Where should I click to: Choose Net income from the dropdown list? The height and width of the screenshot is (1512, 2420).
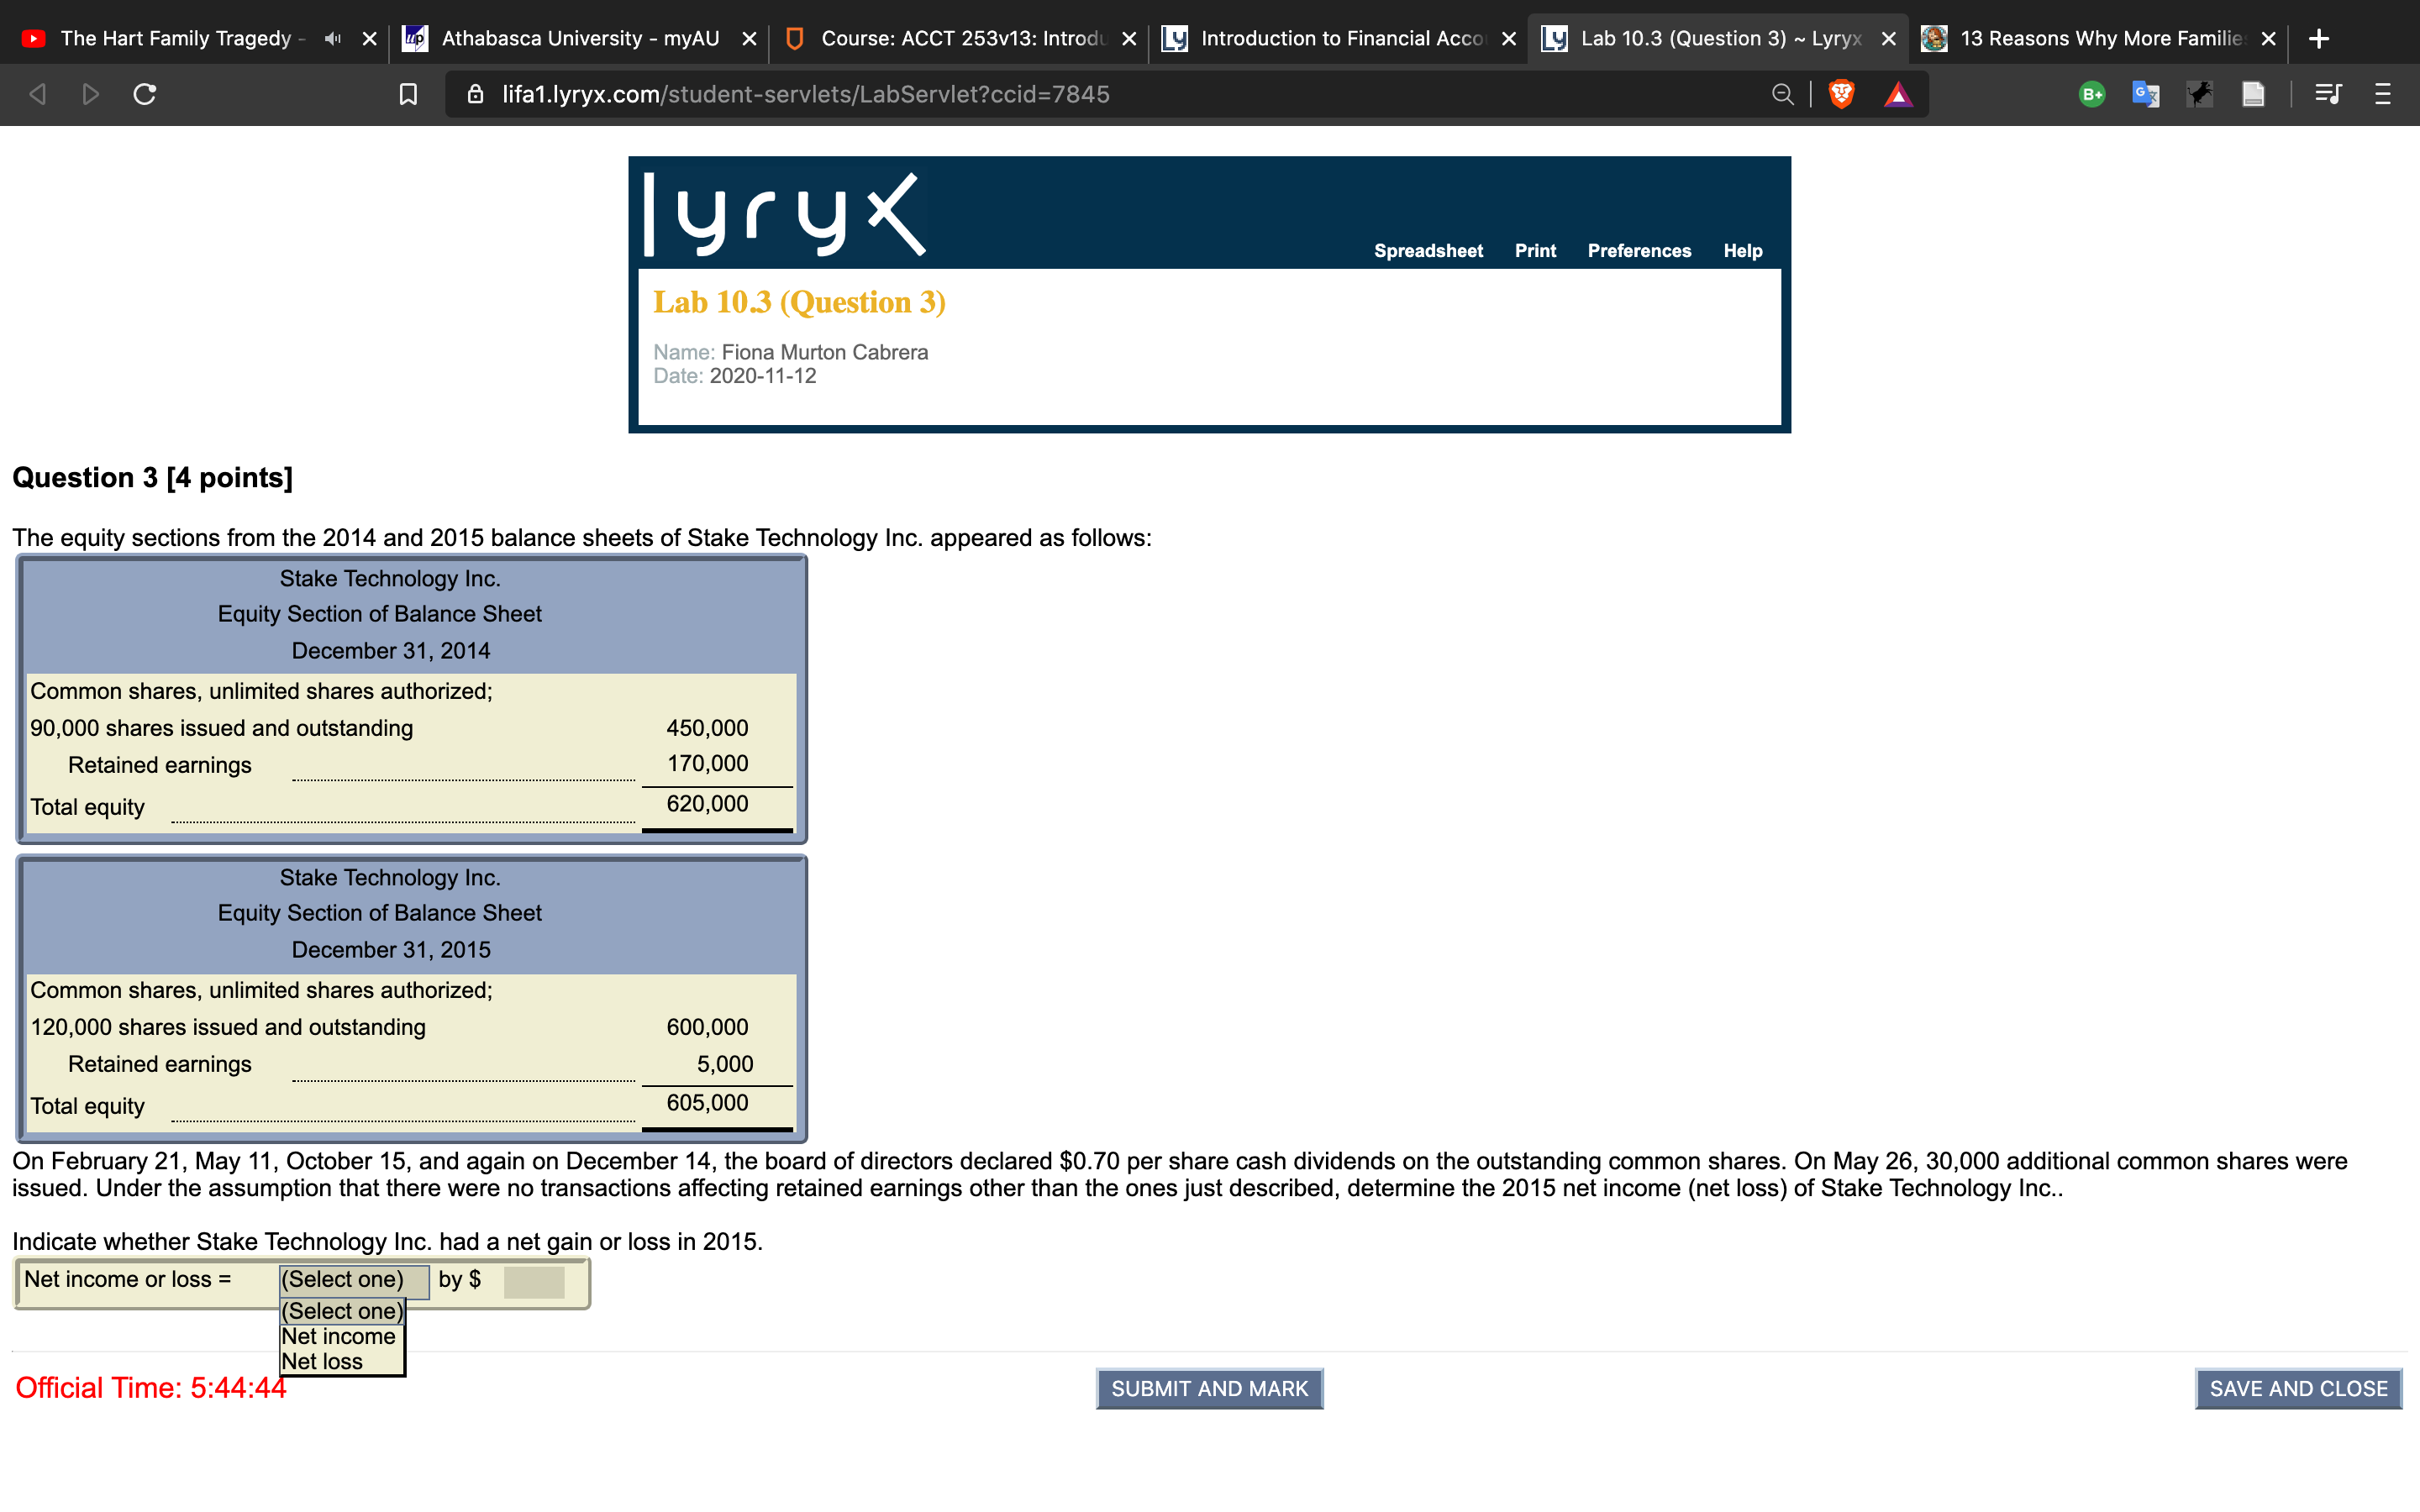(338, 1336)
